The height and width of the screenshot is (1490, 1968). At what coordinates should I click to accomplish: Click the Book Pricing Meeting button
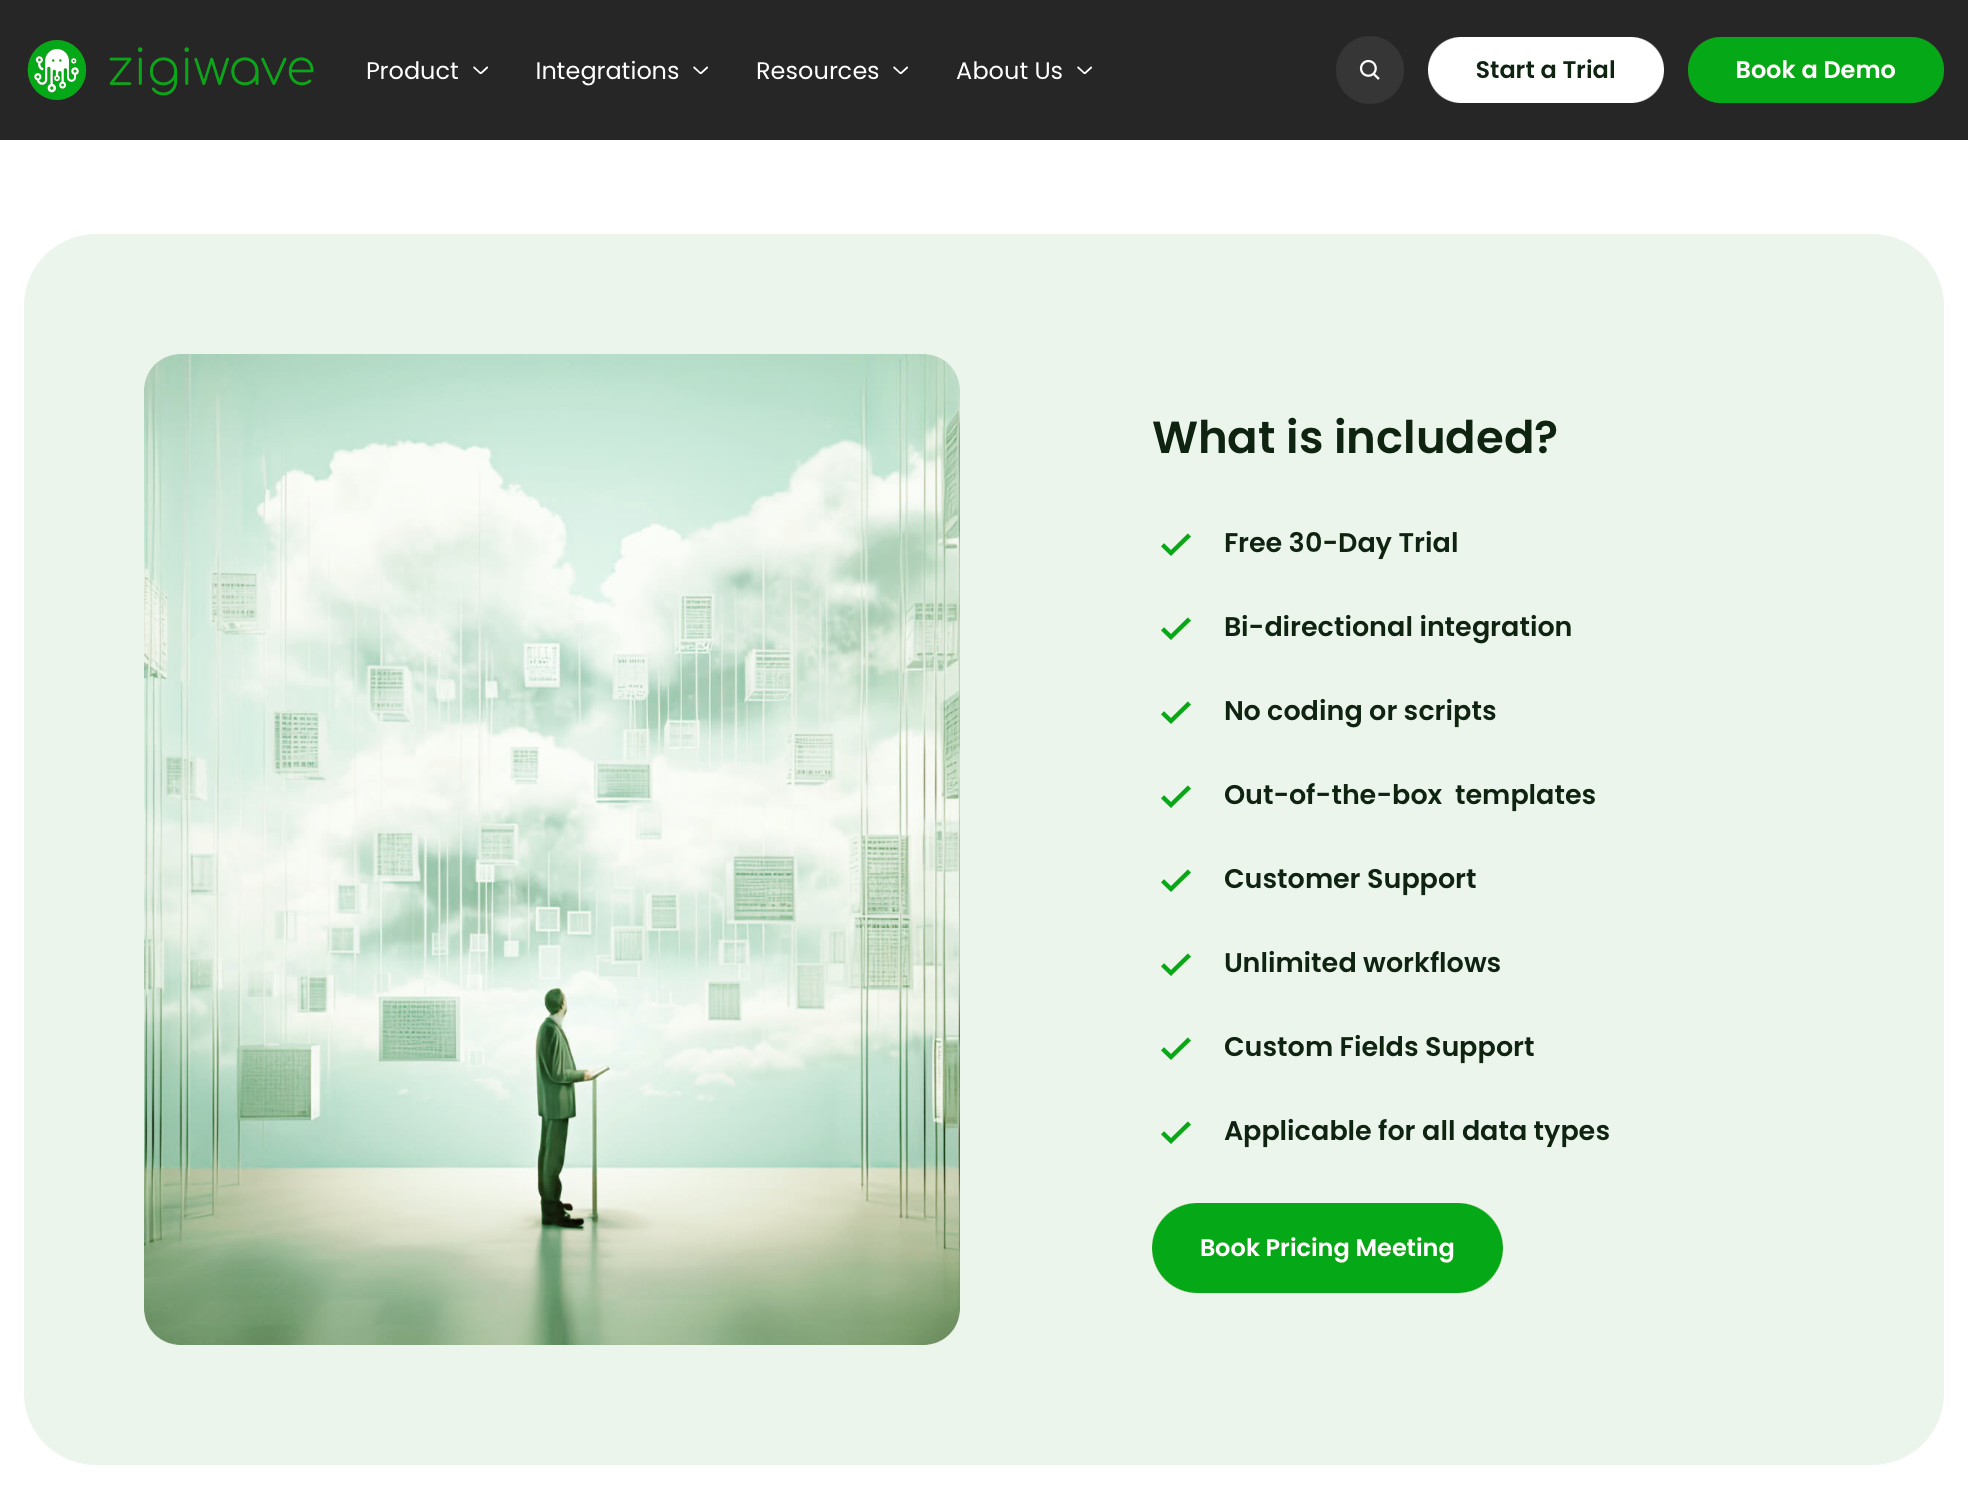[x=1326, y=1247]
